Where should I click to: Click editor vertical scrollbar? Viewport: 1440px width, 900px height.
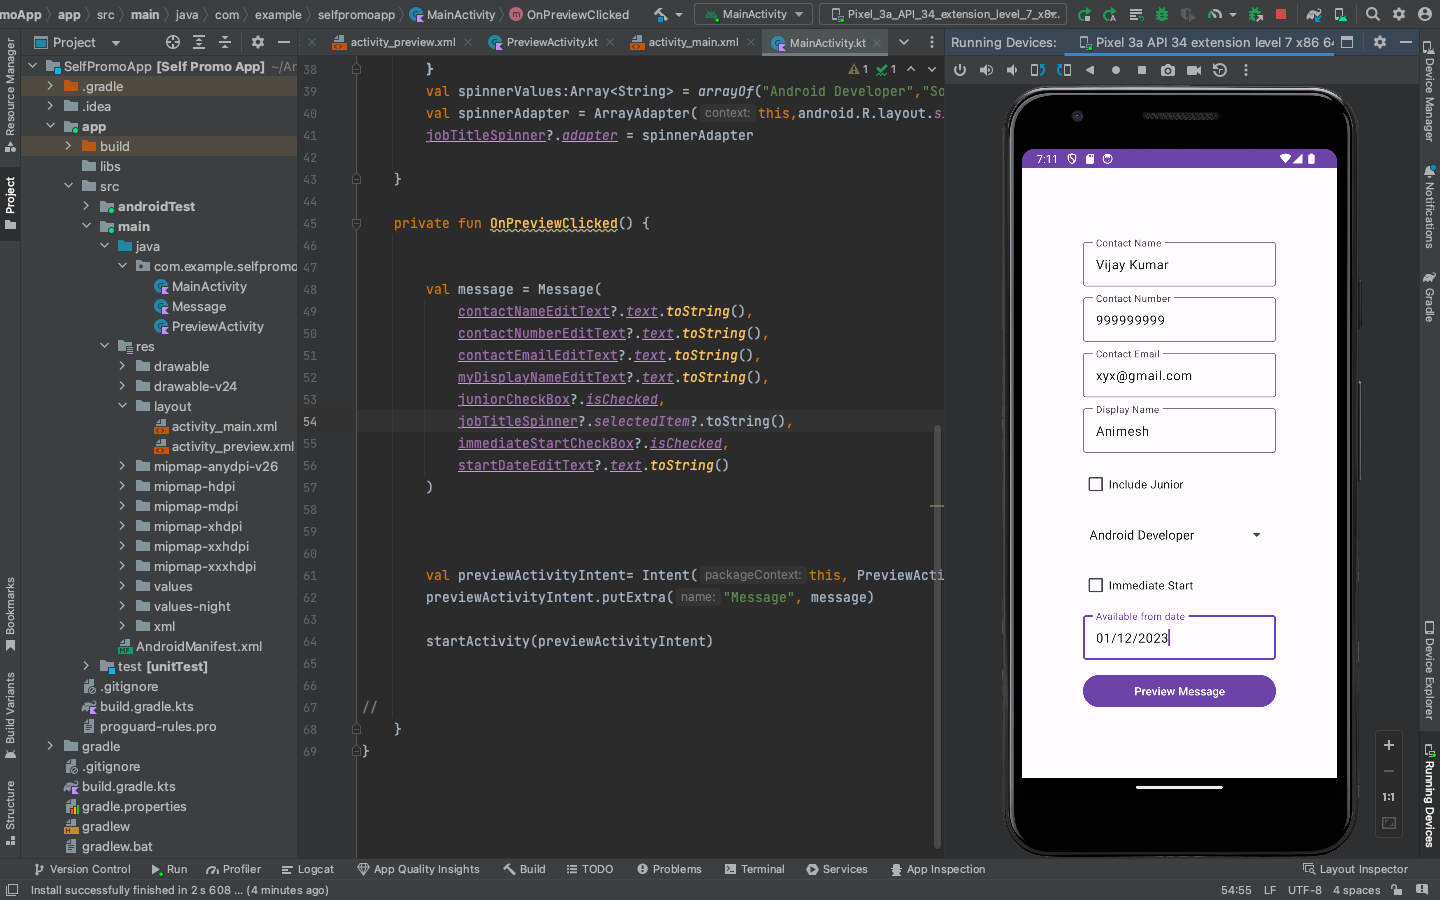(937, 637)
